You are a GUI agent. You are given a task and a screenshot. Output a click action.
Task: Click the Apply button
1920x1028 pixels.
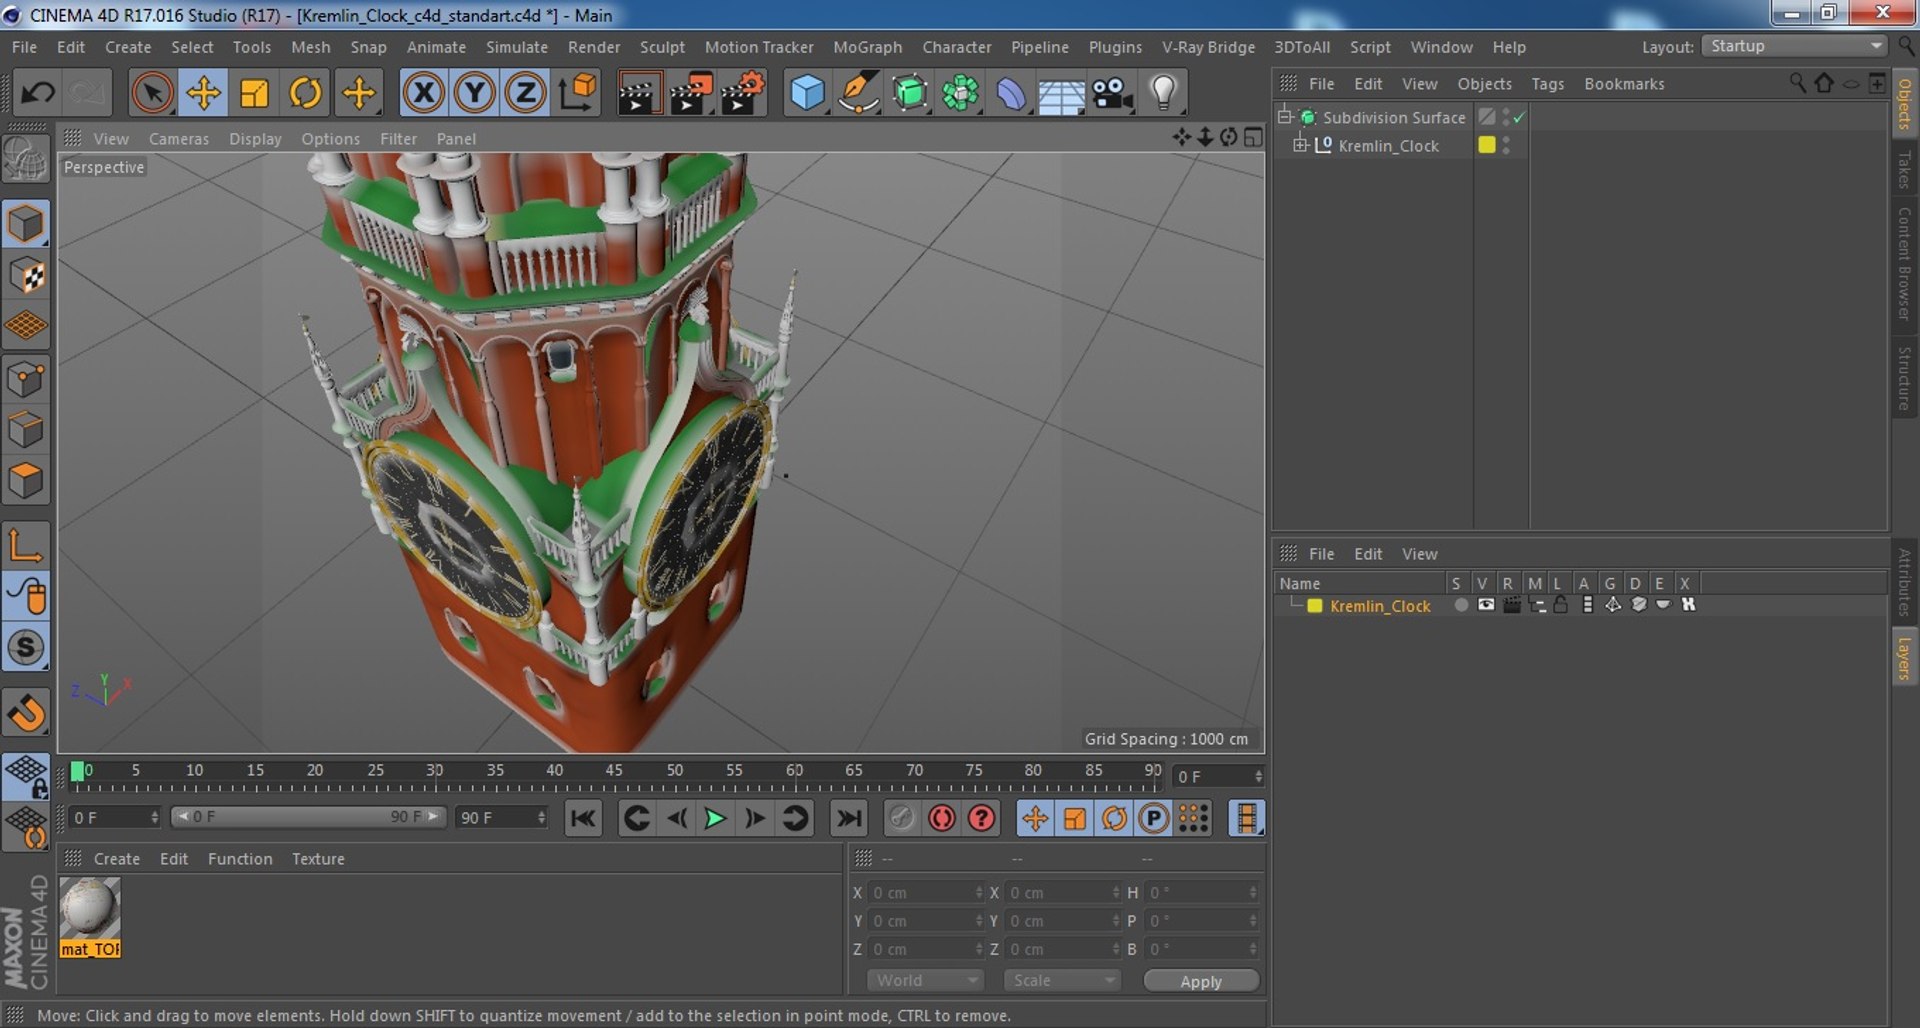[x=1201, y=981]
